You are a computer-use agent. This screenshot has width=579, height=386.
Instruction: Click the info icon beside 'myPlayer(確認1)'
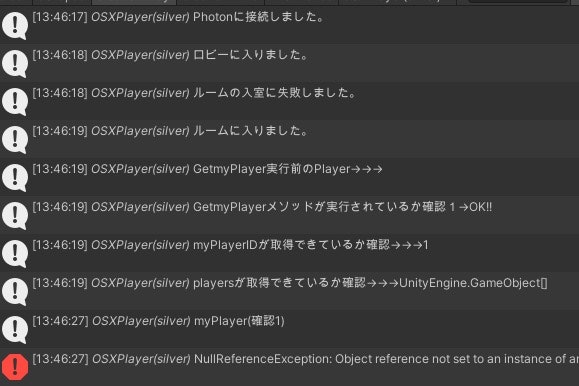(x=15, y=330)
